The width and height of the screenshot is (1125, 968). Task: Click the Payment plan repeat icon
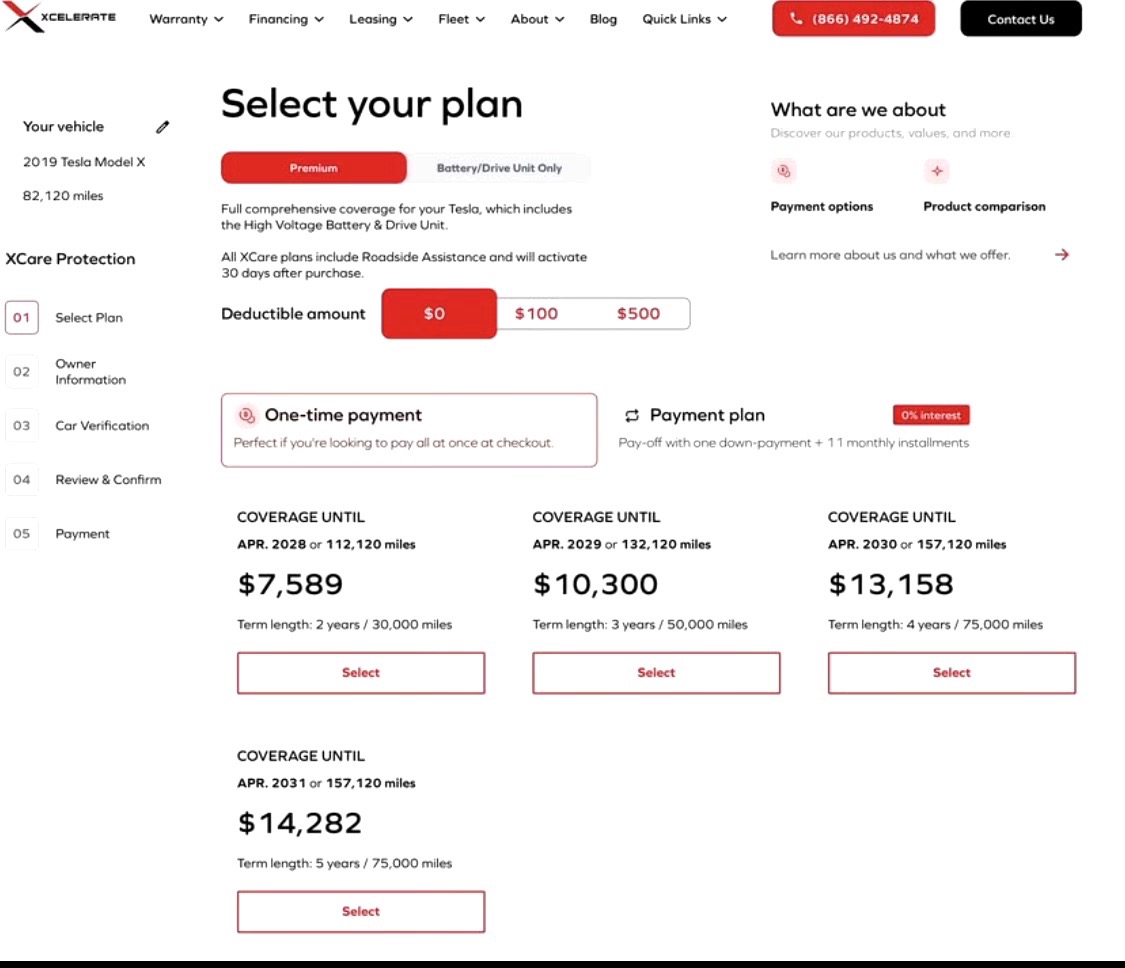pos(631,416)
